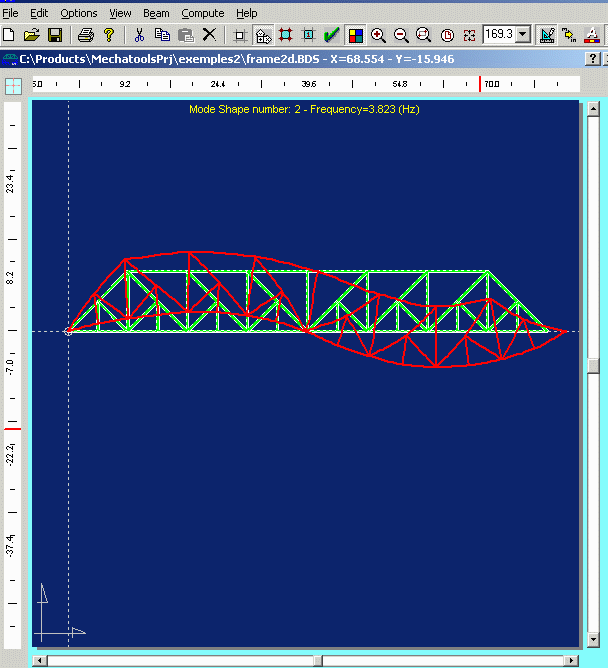This screenshot has width=608, height=668.
Task: Open a file with the folder icon
Action: pos(32,35)
